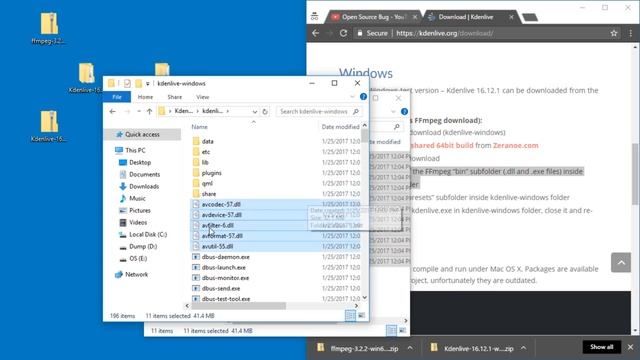Click the Explorer help question mark icon
This screenshot has height=360, width=640.
(x=363, y=97)
